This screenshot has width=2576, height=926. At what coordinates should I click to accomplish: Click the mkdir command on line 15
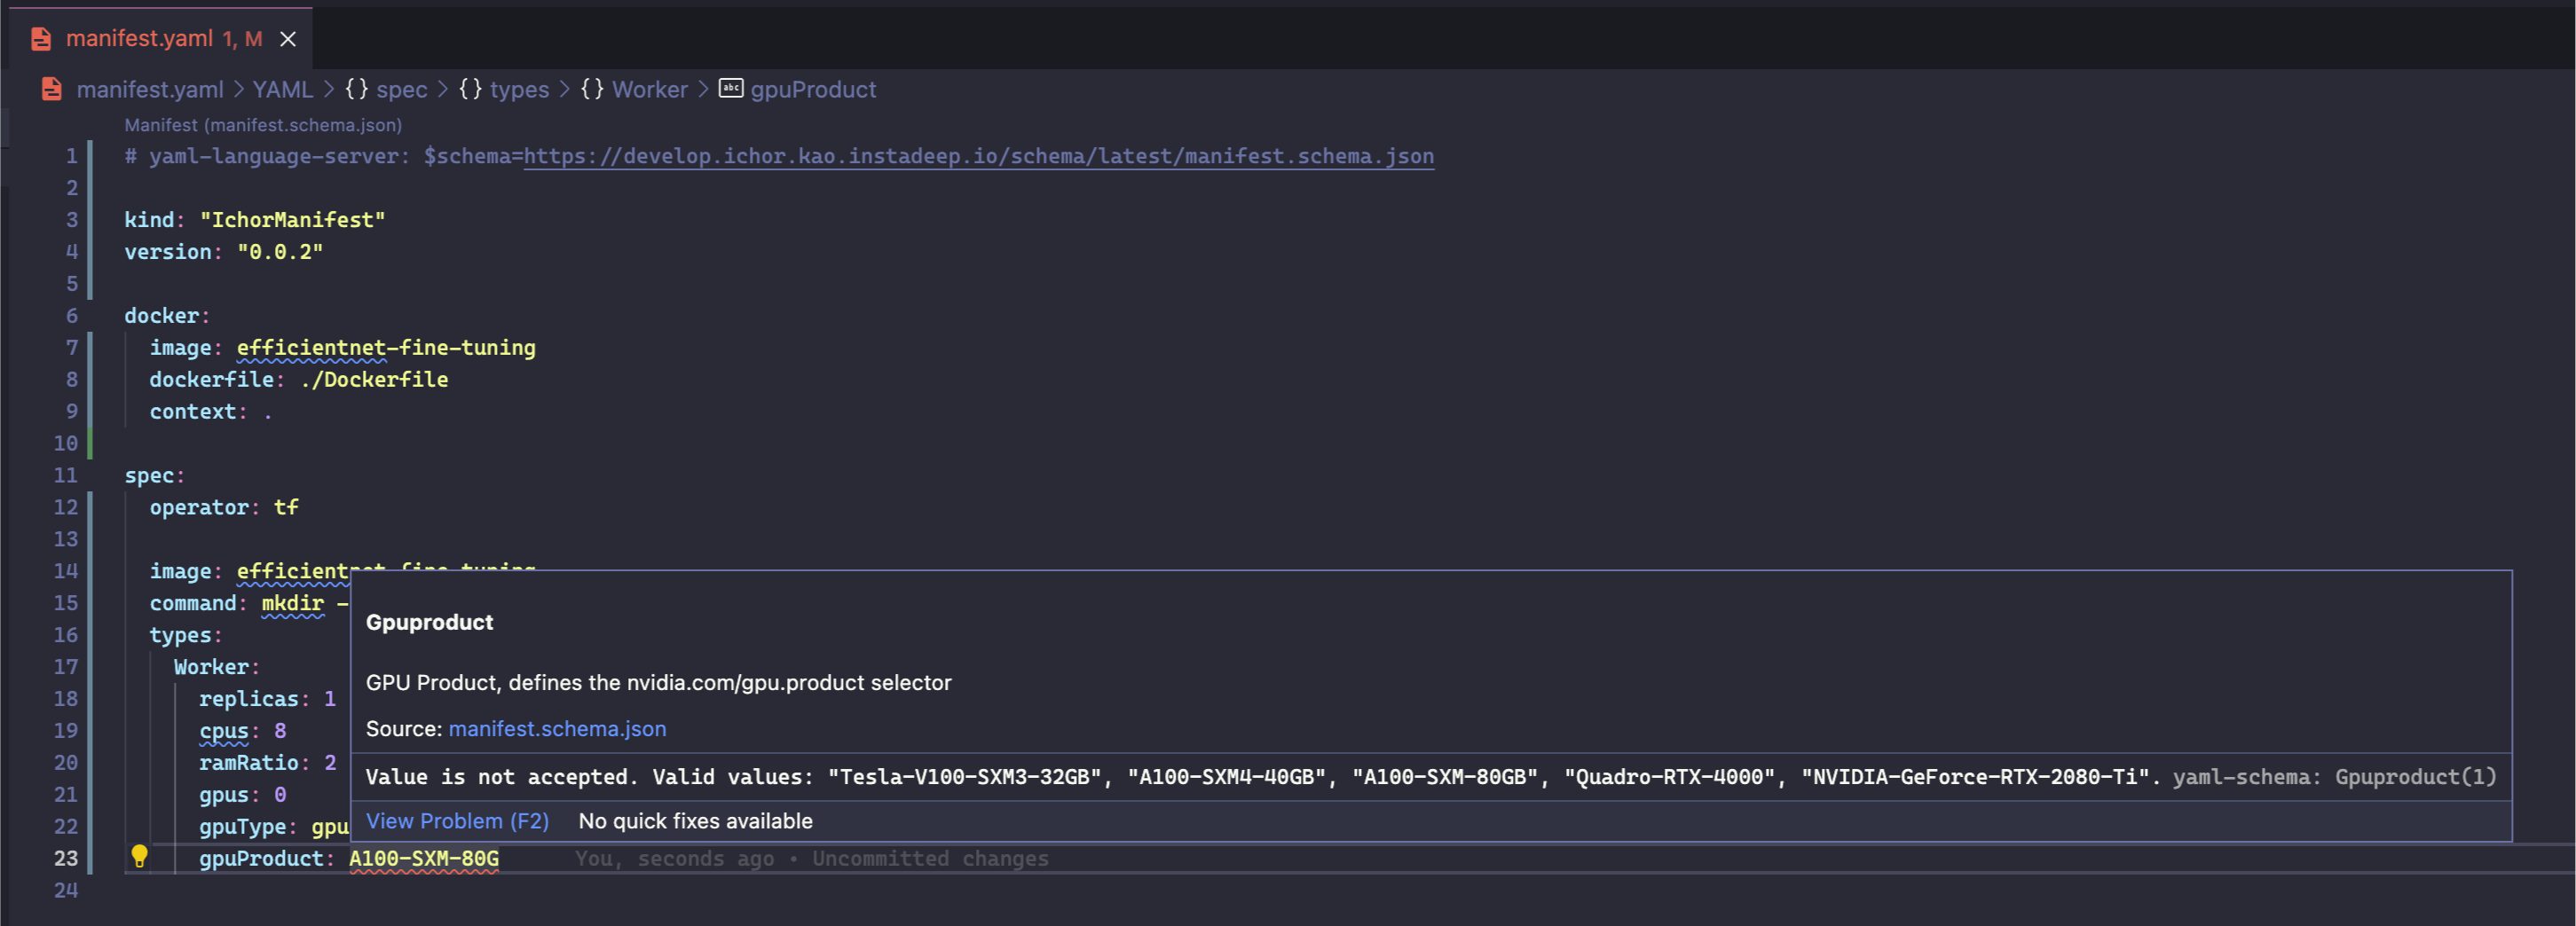point(293,603)
